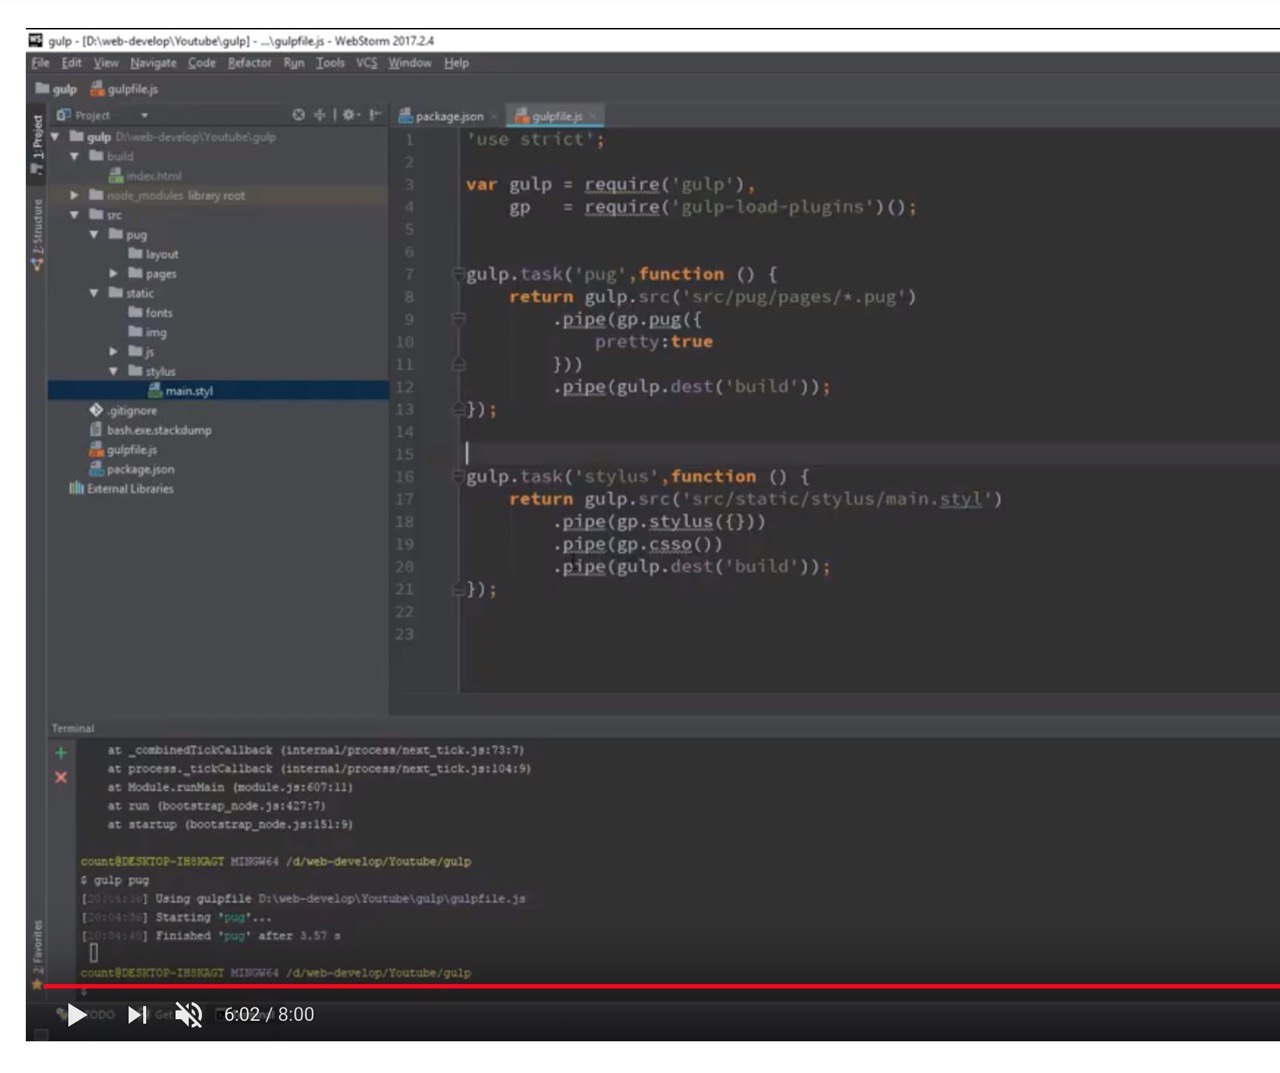
Task: Click the Terminal panel title
Action: point(73,728)
